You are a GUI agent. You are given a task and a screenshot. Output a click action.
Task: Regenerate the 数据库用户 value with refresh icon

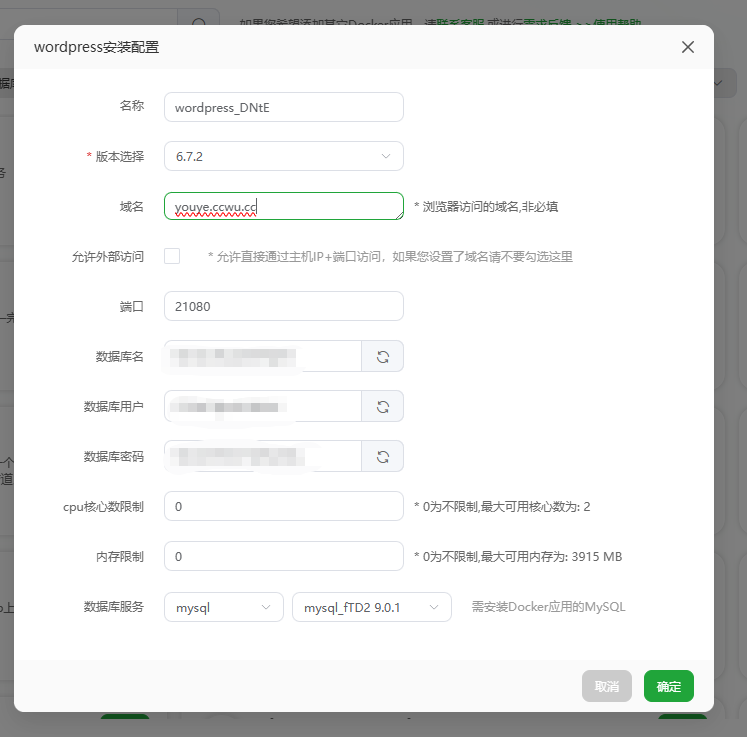382,406
